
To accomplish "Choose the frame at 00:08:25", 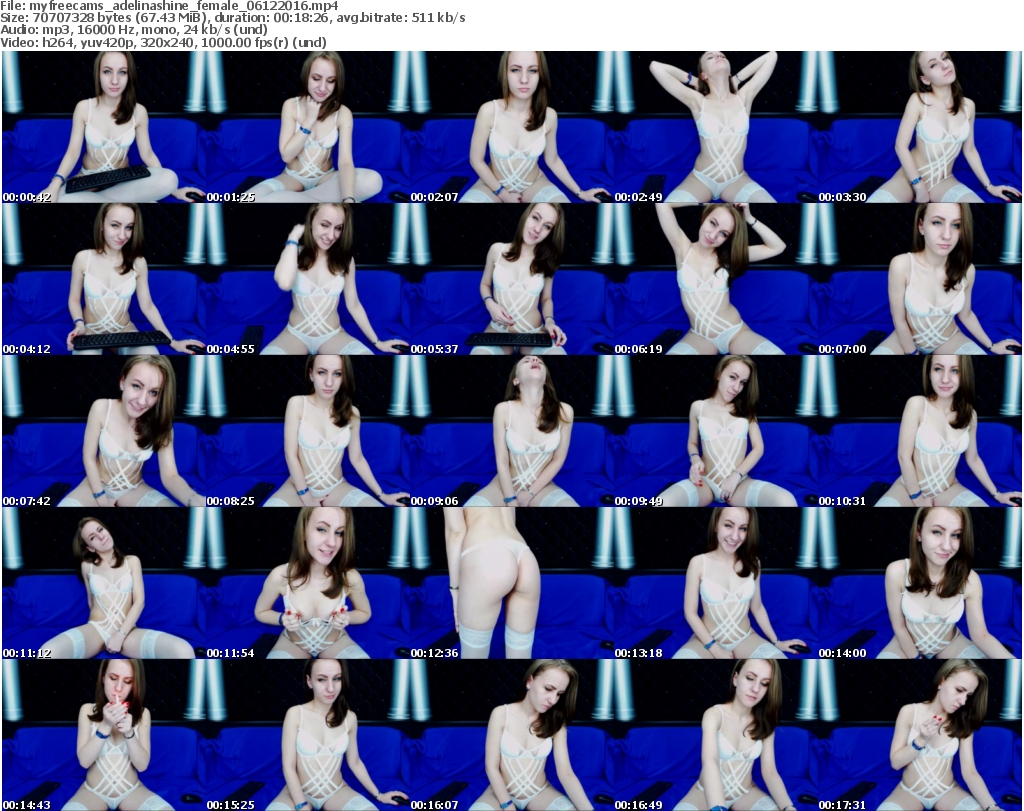I will (307, 431).
